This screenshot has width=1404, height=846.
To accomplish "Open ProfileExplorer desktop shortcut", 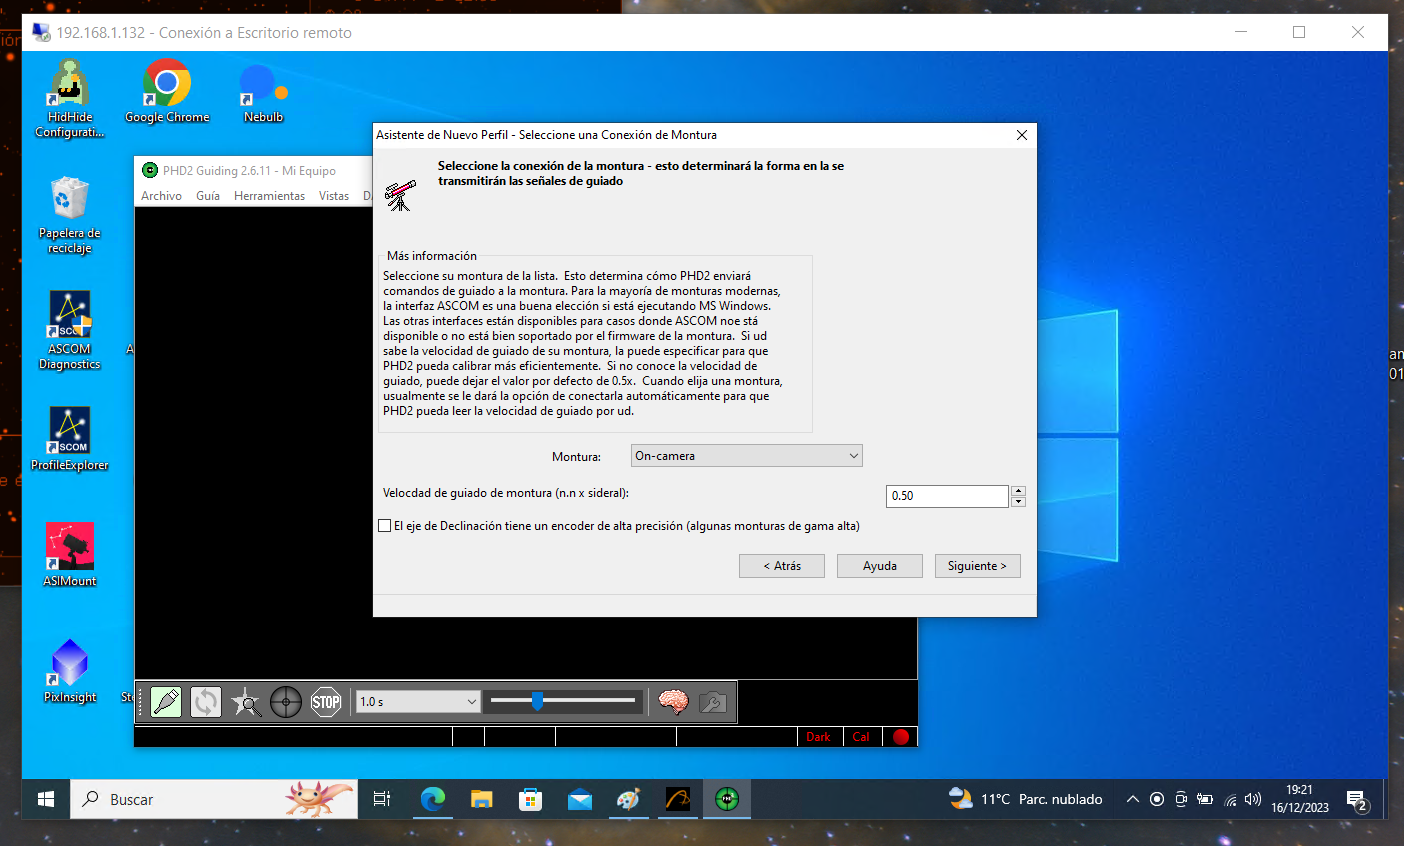I will tap(70, 438).
